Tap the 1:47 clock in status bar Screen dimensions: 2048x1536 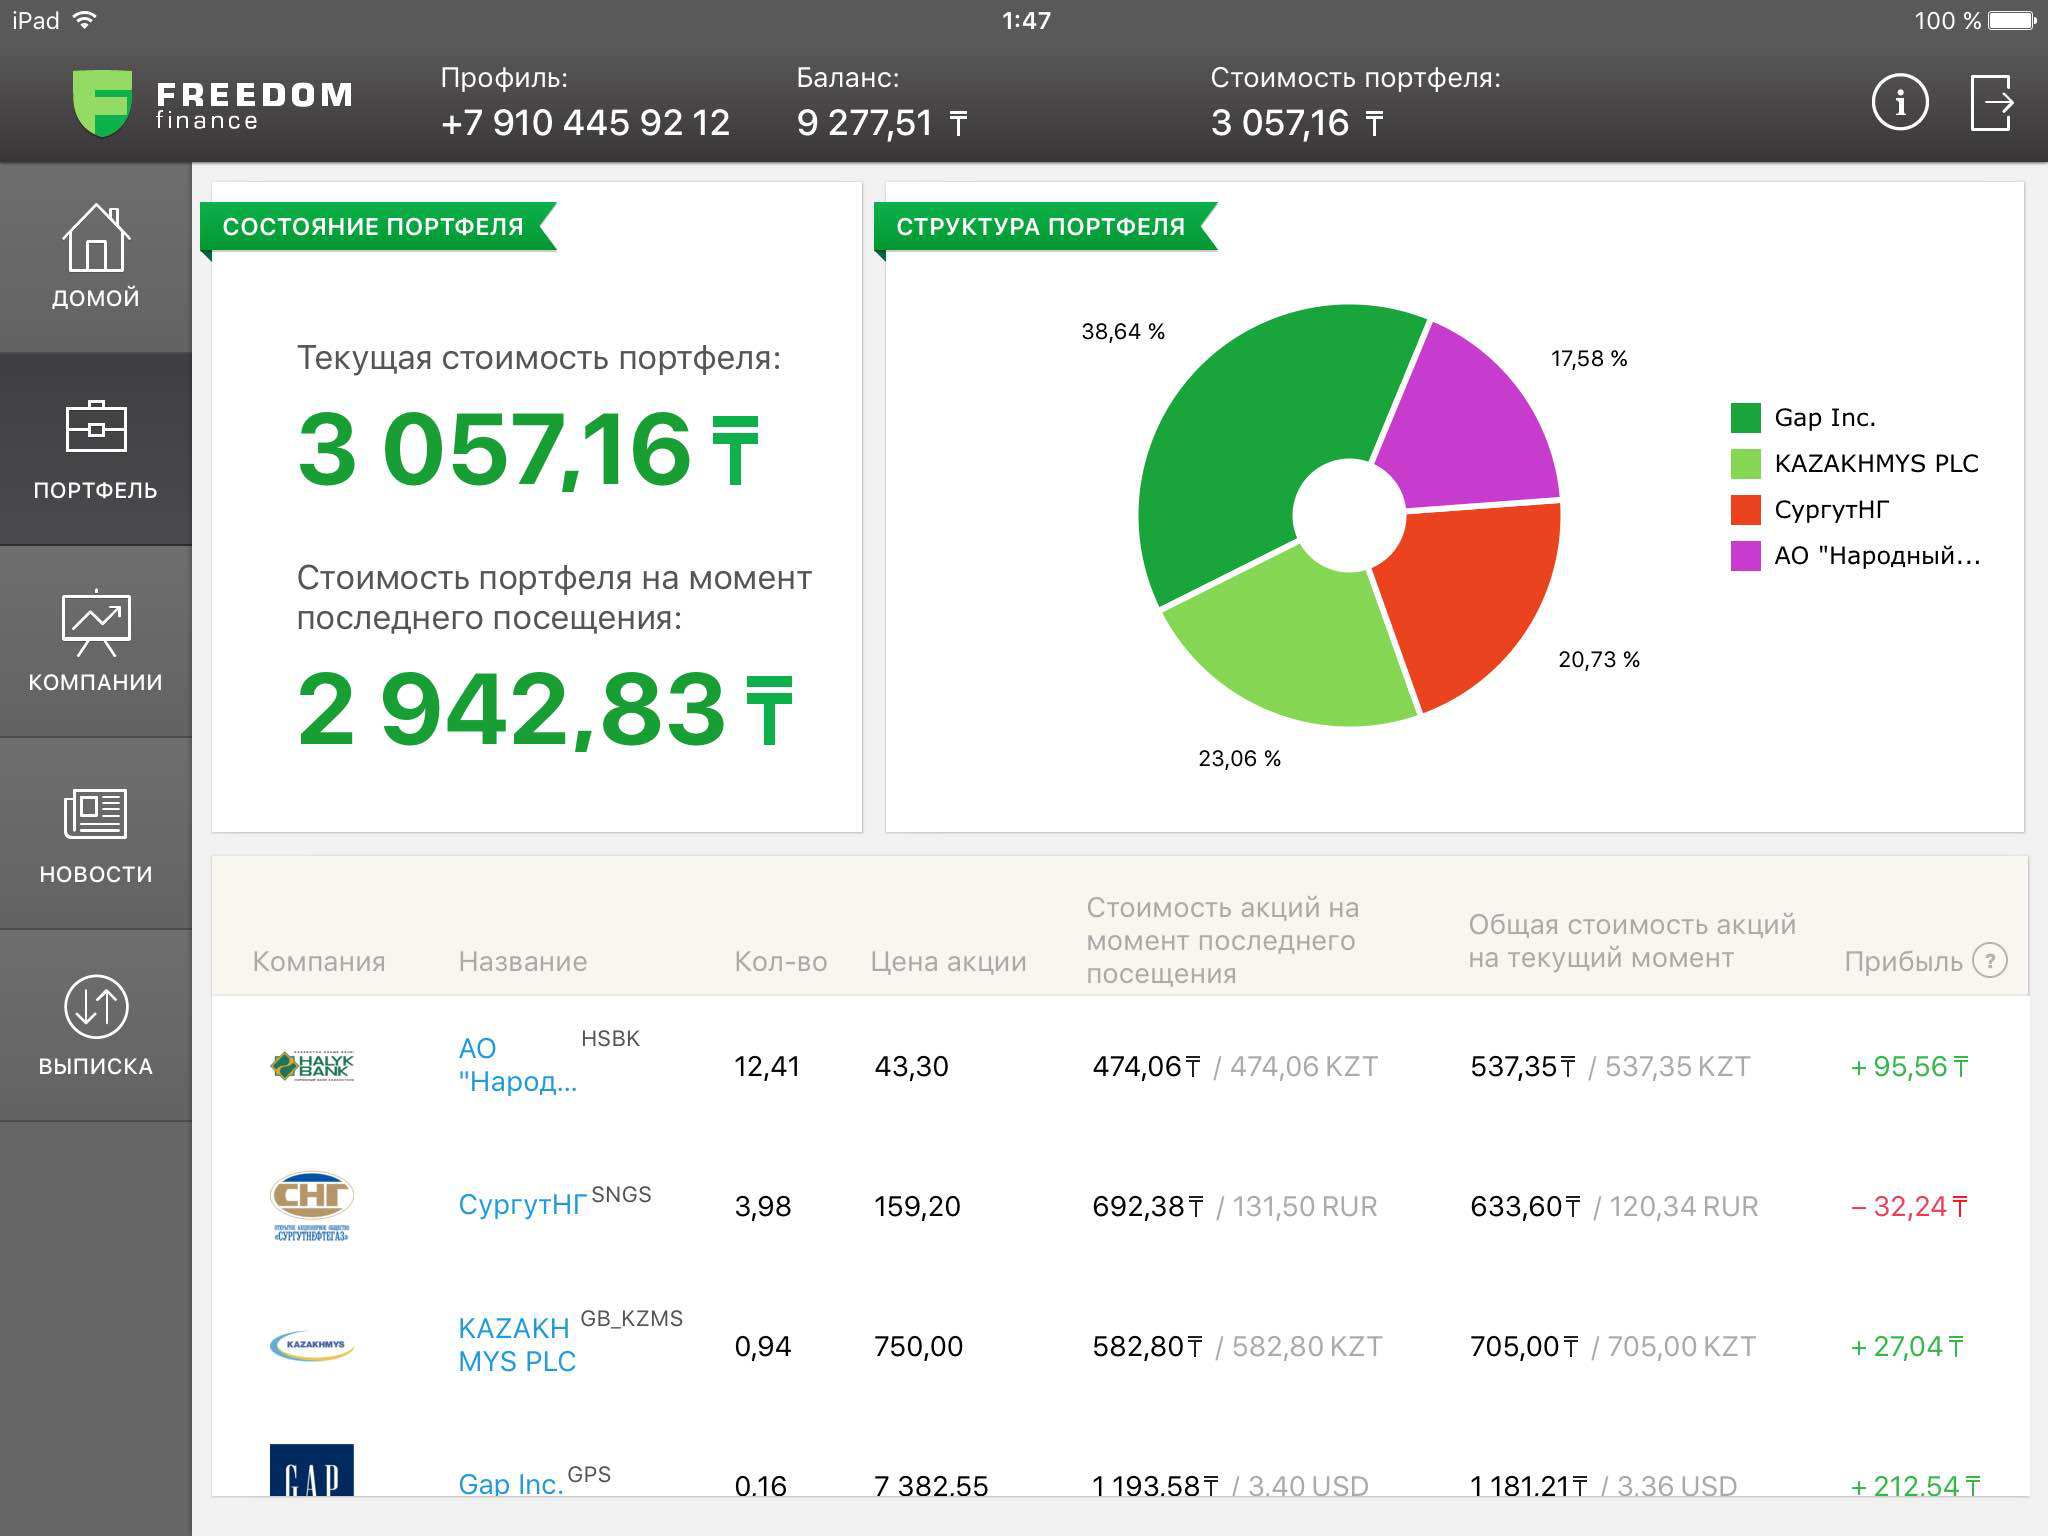[1026, 20]
